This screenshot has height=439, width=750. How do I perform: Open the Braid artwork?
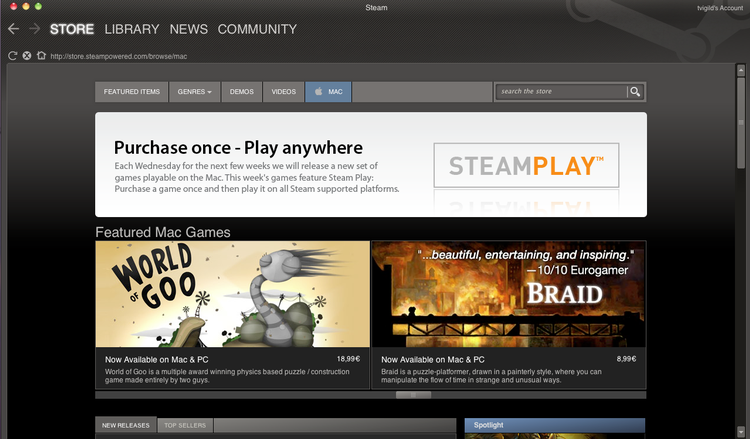click(508, 294)
